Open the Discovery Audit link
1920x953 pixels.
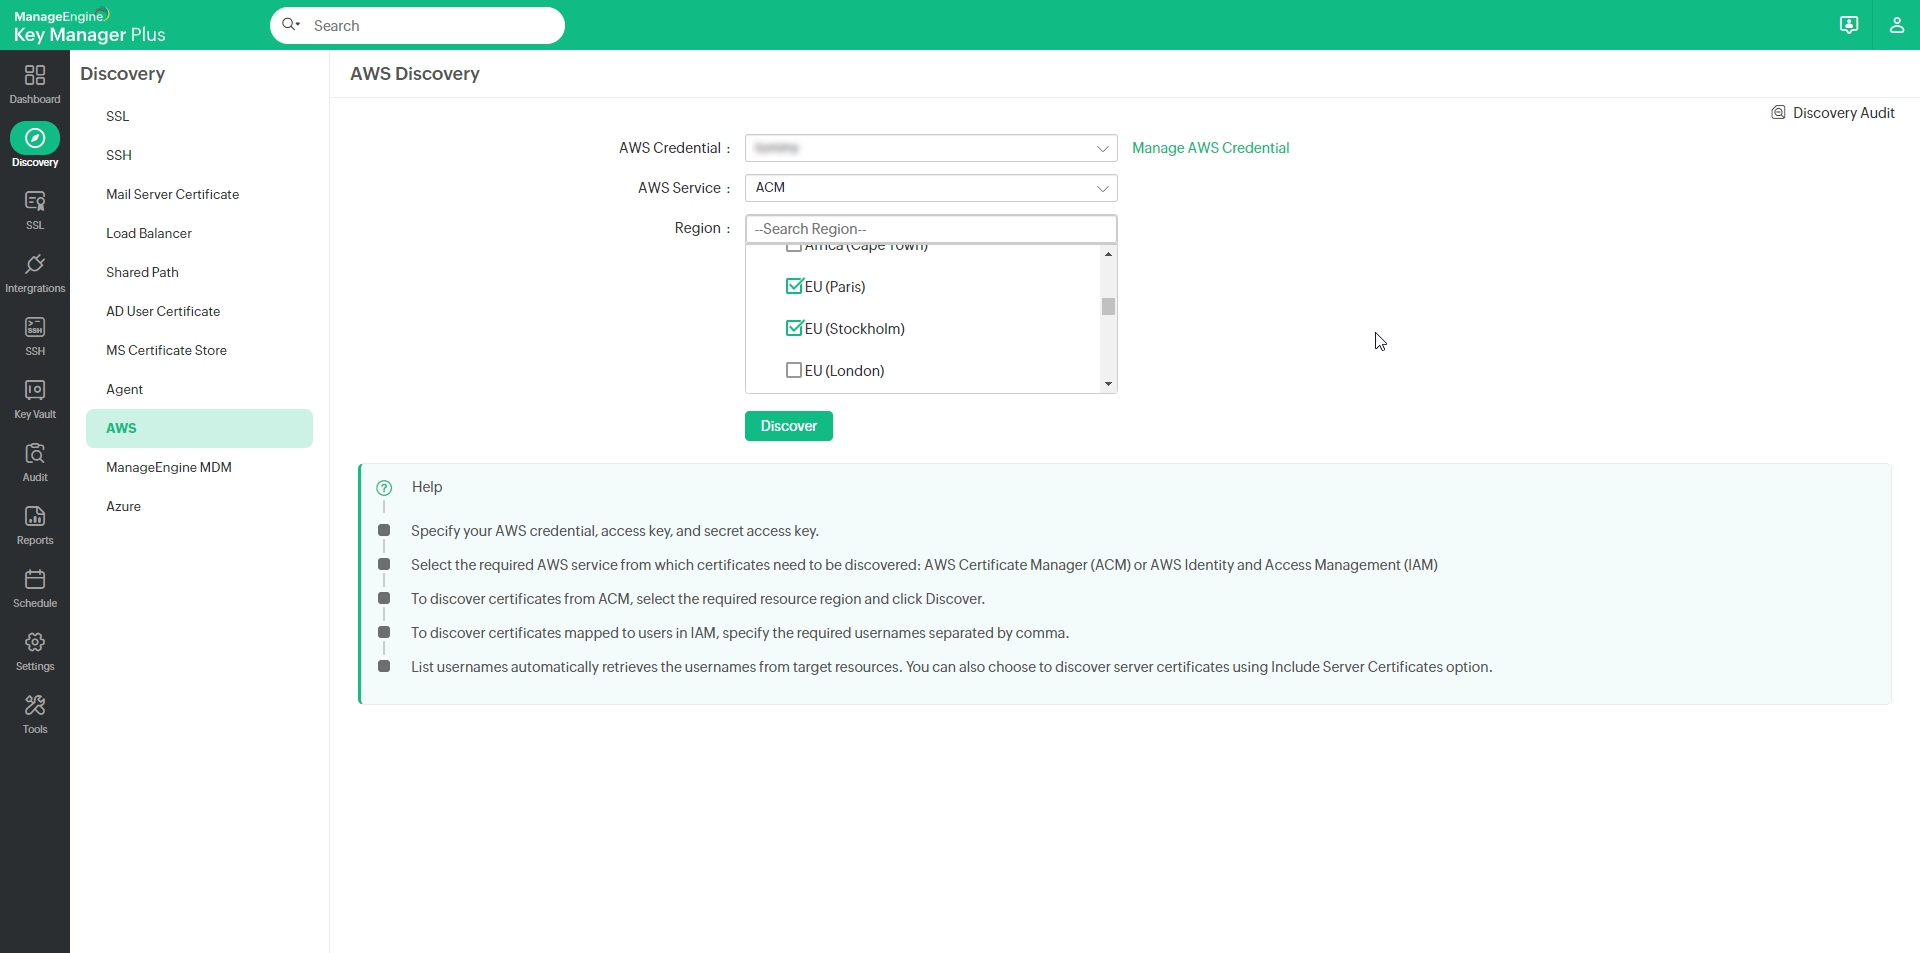[1844, 113]
